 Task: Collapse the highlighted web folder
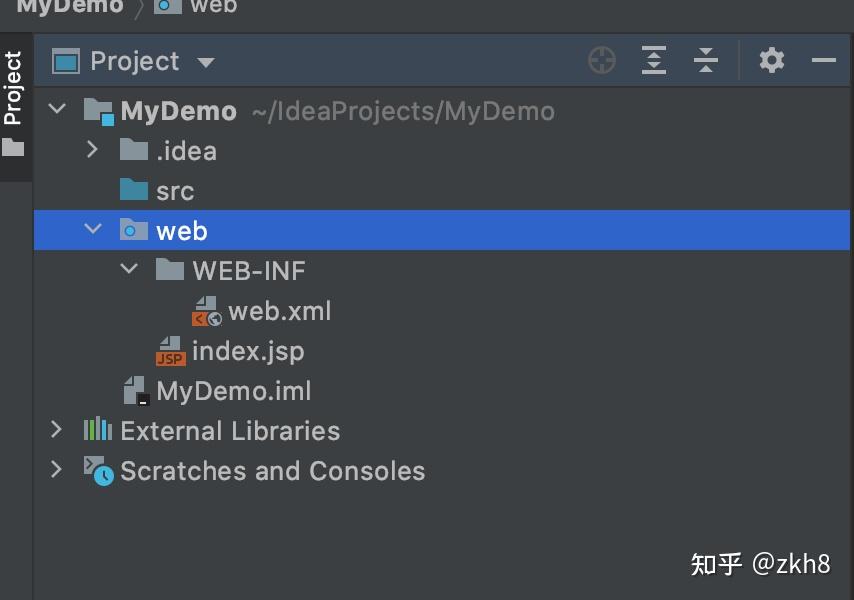click(x=93, y=229)
